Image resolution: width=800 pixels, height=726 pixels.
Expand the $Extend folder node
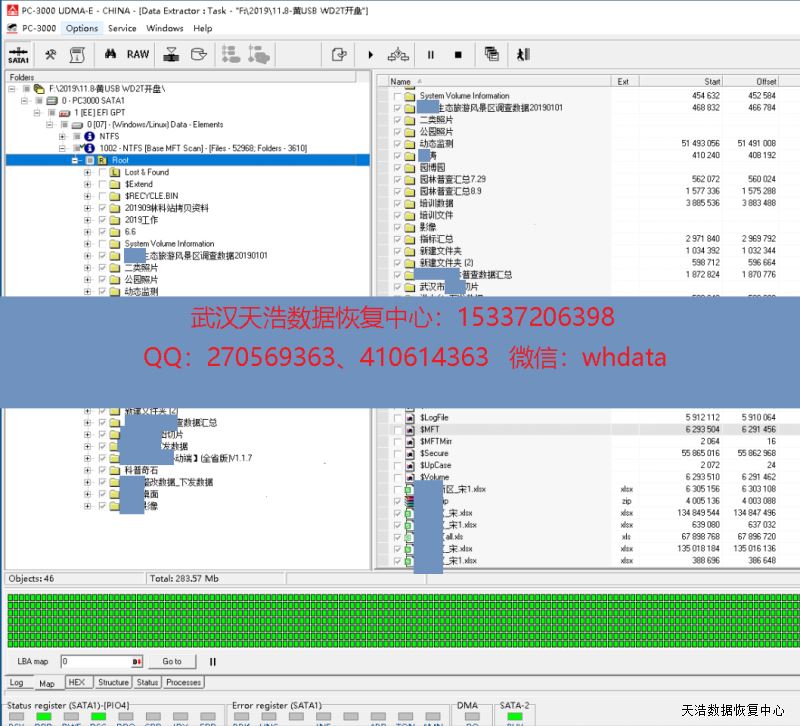[x=88, y=184]
